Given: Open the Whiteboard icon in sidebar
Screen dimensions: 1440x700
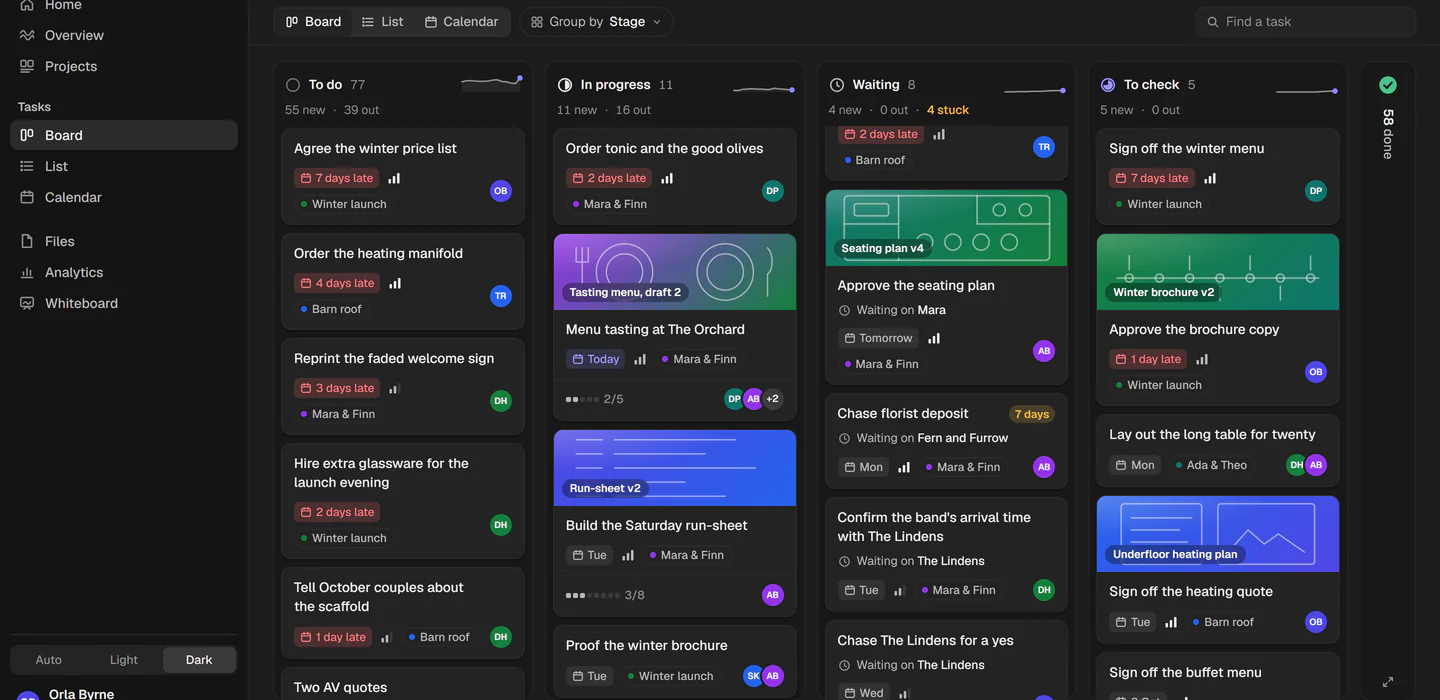Looking at the screenshot, I should (x=27, y=303).
